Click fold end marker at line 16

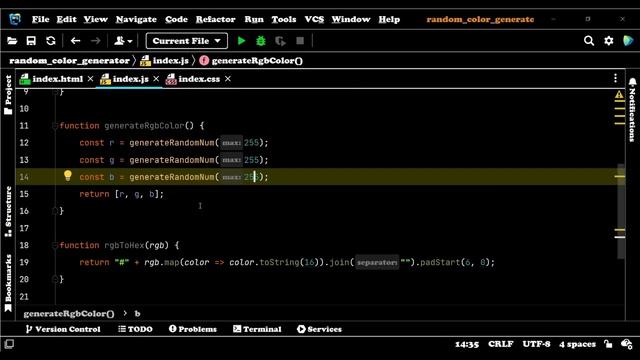55,211
